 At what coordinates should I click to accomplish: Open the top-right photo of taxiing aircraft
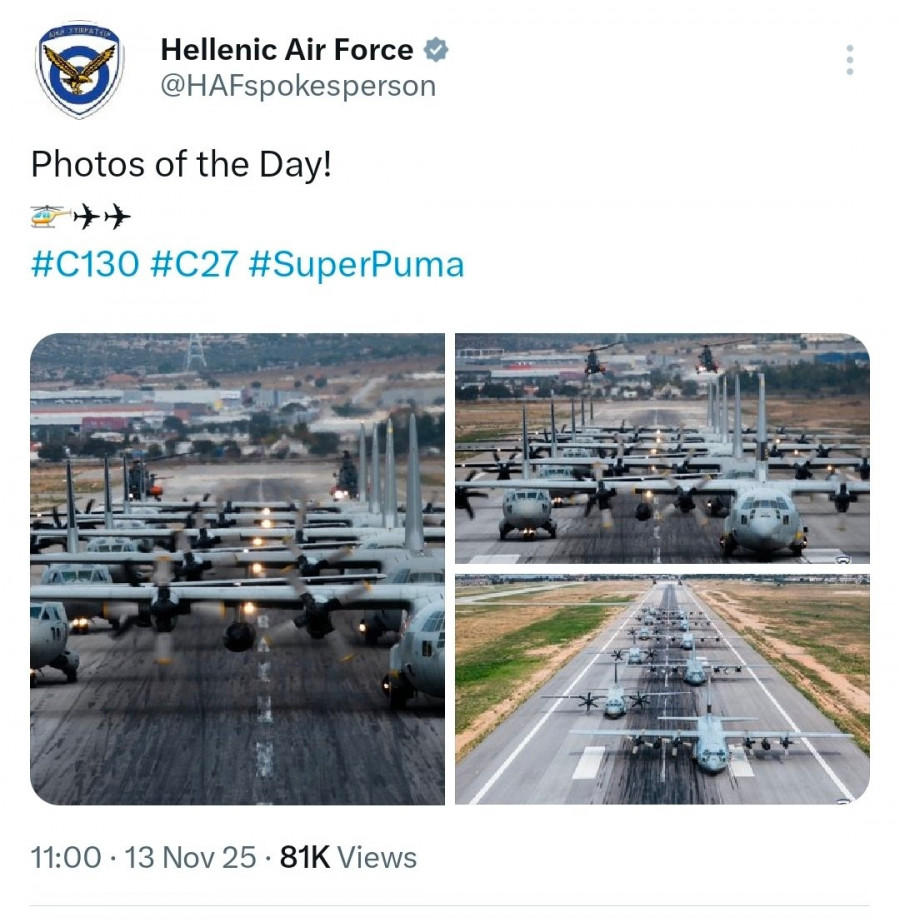coord(662,449)
